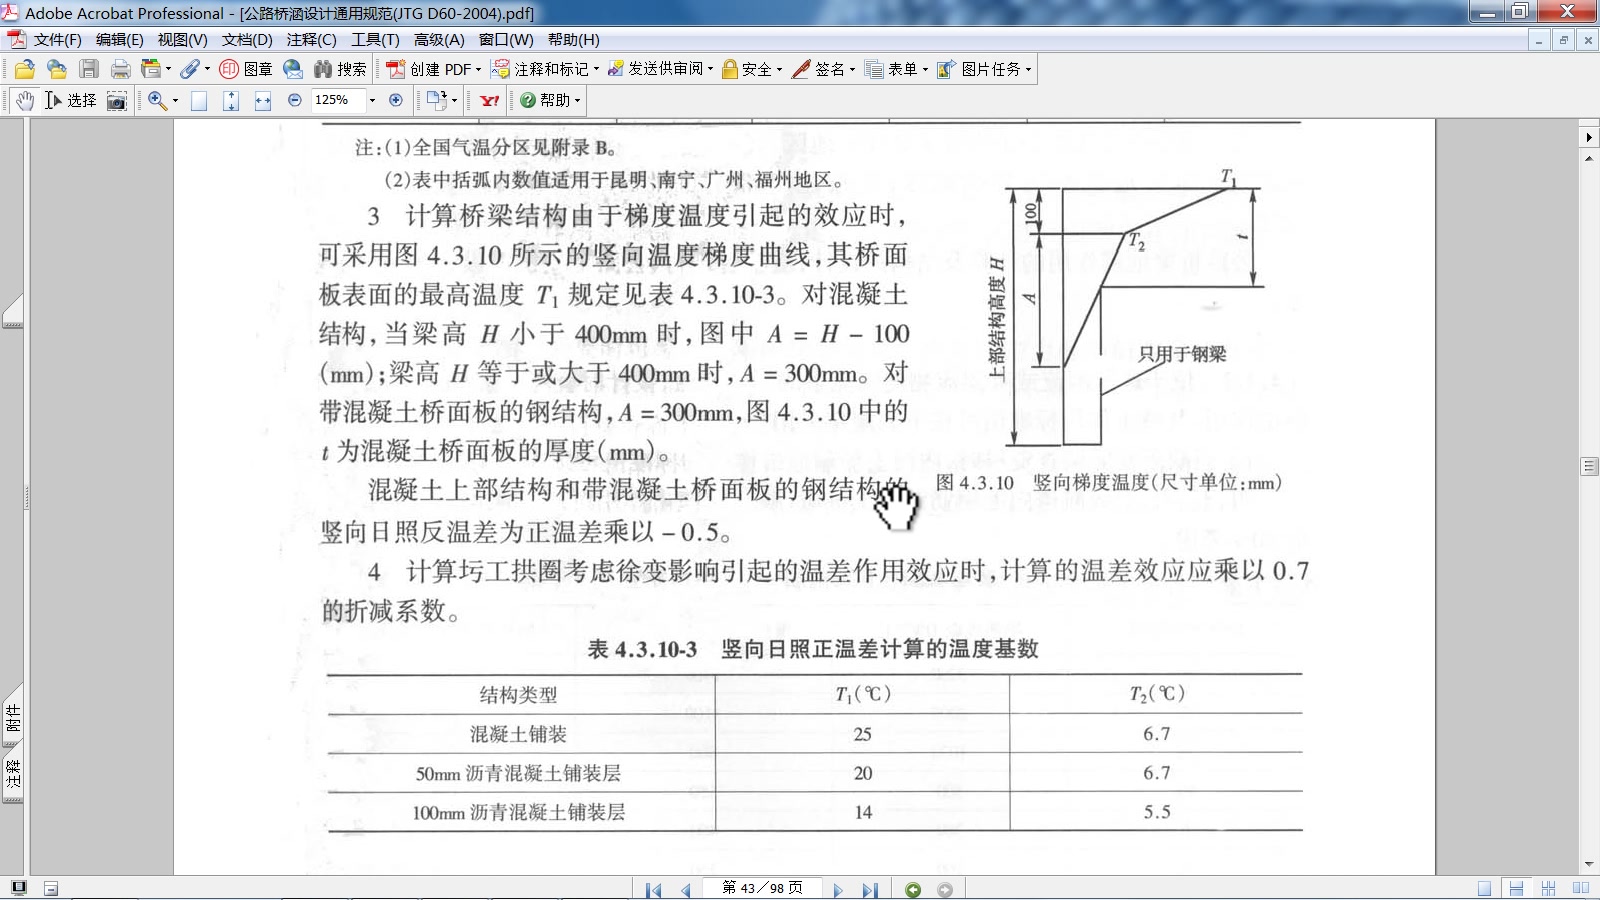Open the 创建 PDF dropdown
The height and width of the screenshot is (900, 1600).
(x=434, y=69)
